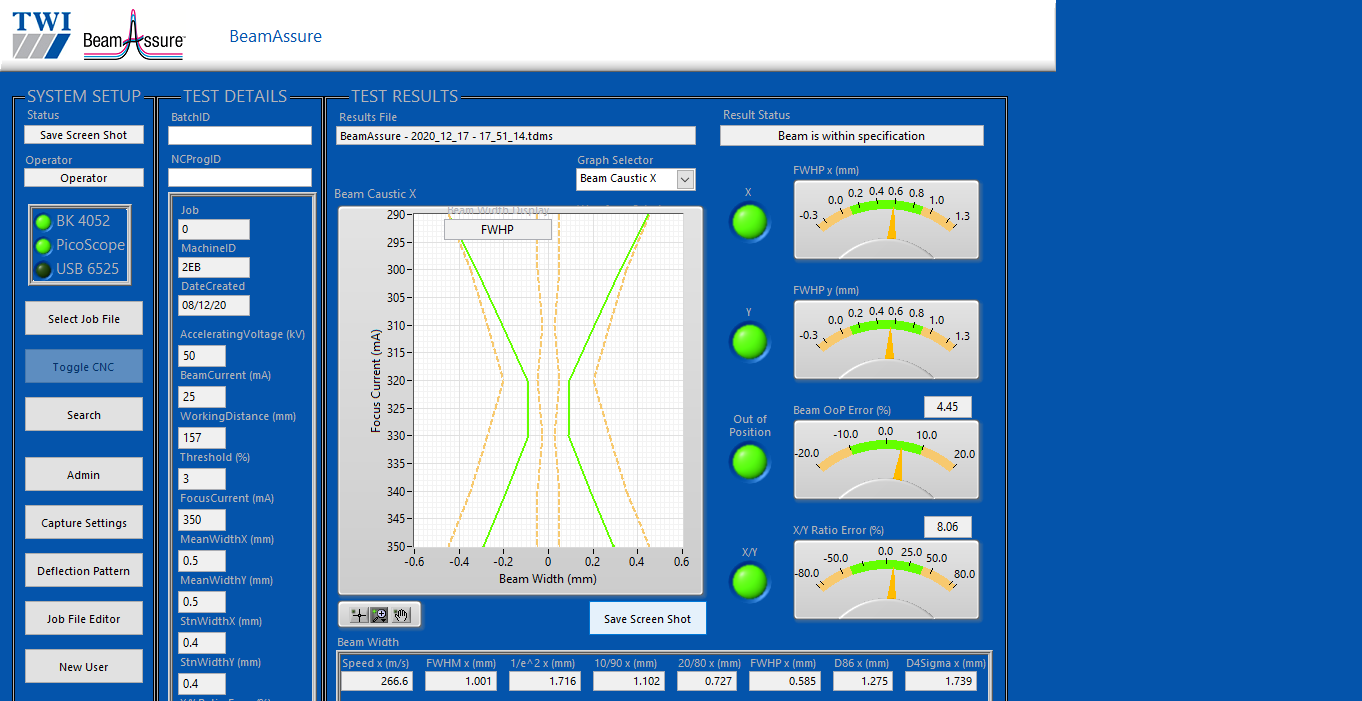Click the Threshold field showing 3
Viewport: 1362px width, 701px height.
tap(202, 479)
